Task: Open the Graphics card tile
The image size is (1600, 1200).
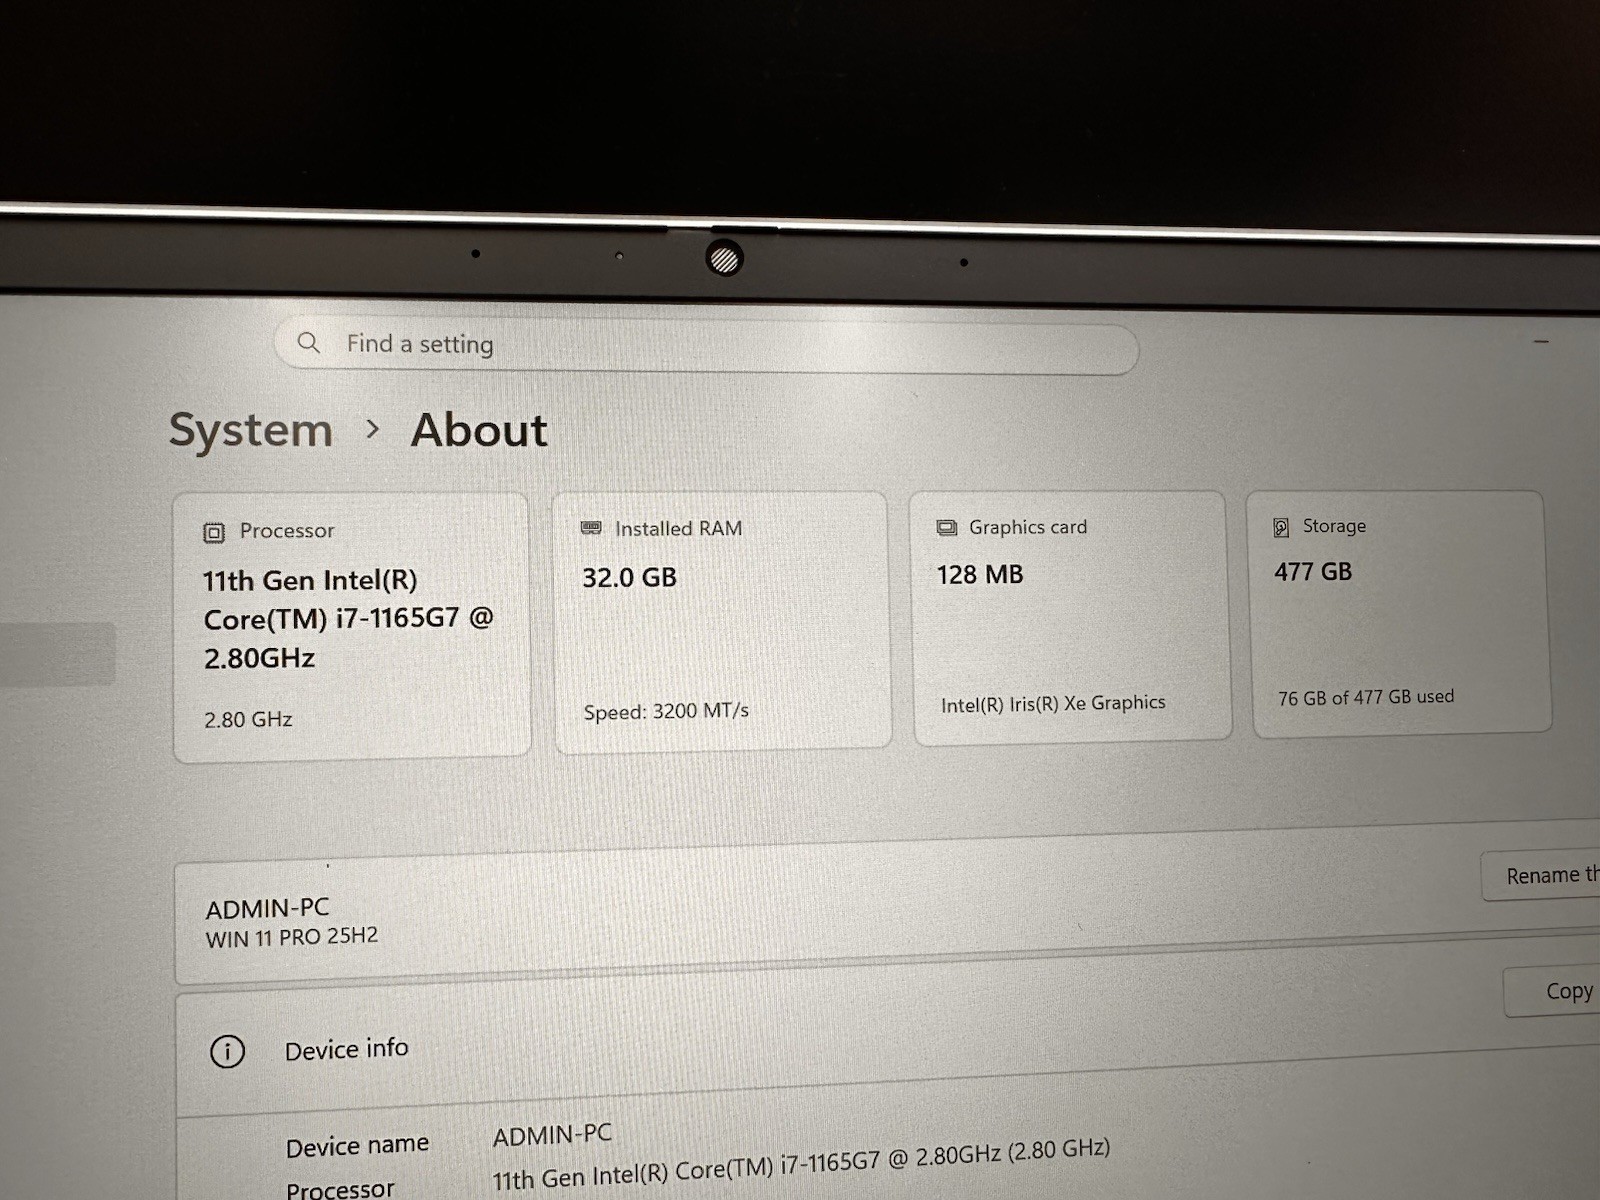Action: [x=1070, y=616]
